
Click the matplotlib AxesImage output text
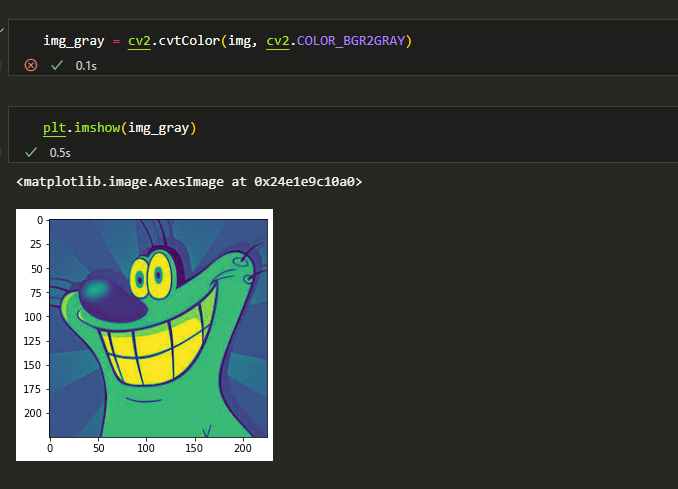(x=189, y=182)
